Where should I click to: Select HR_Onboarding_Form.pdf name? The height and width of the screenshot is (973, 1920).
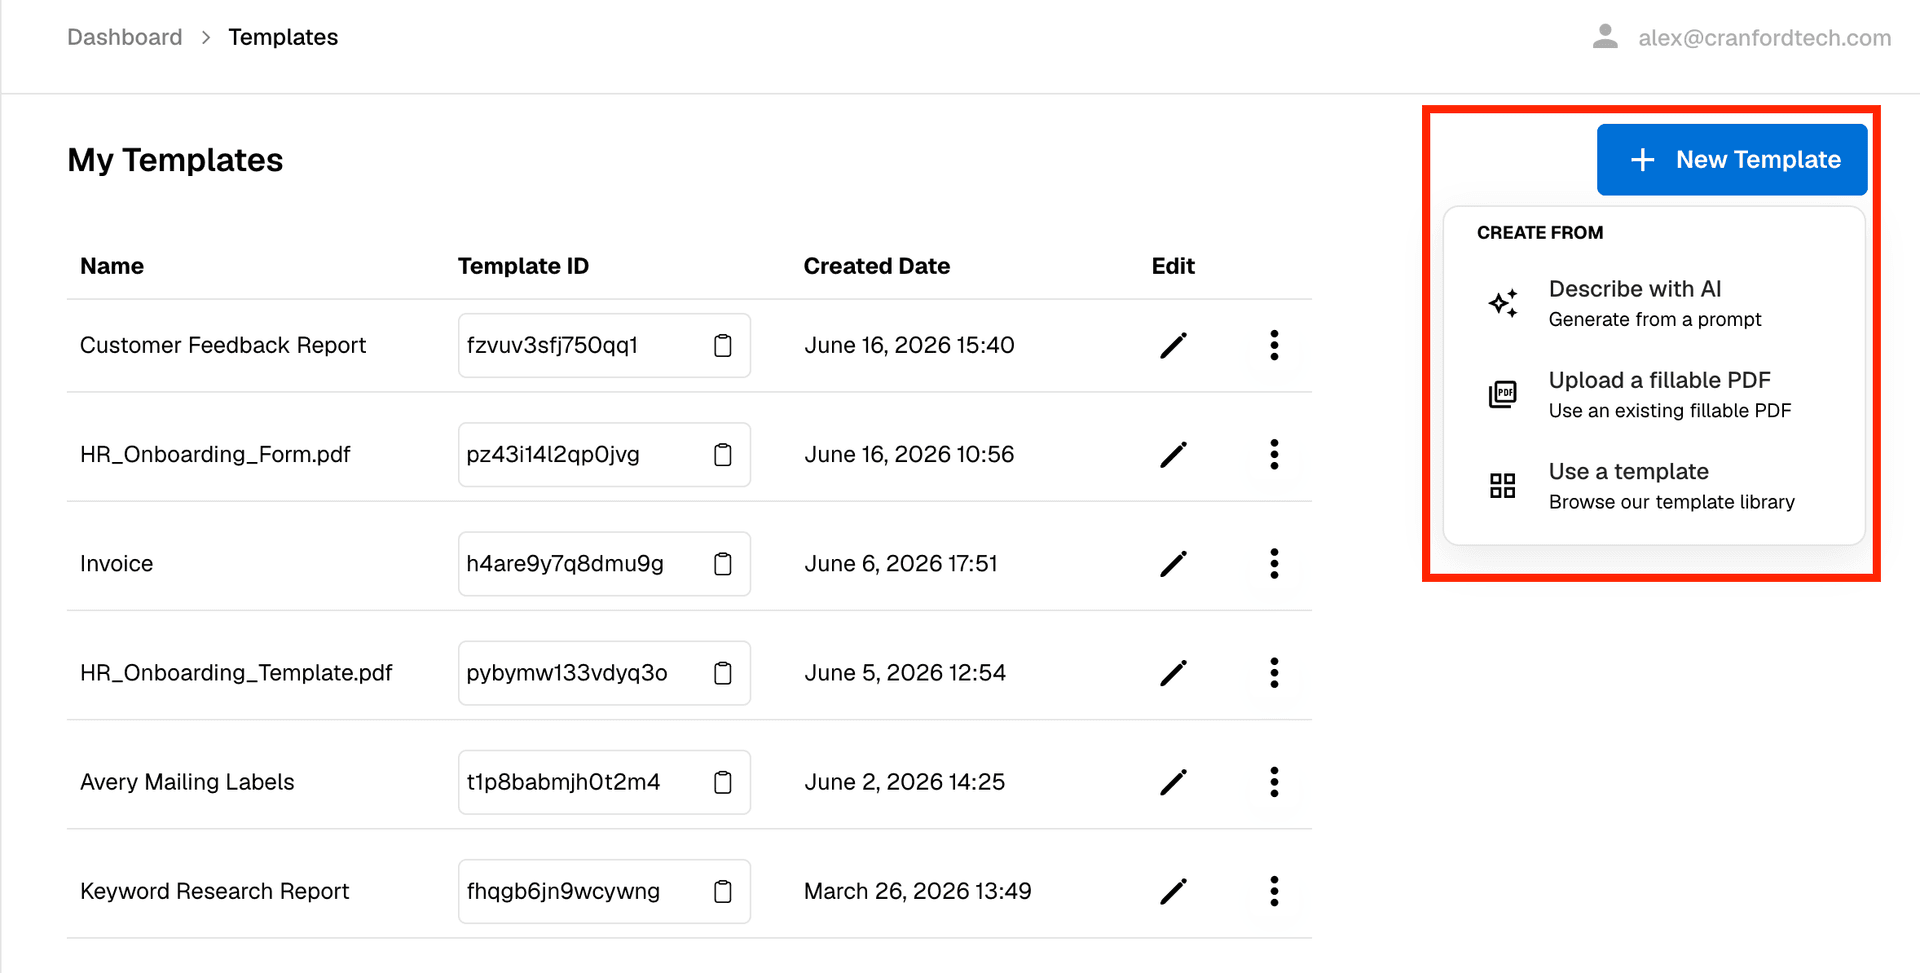tap(215, 454)
